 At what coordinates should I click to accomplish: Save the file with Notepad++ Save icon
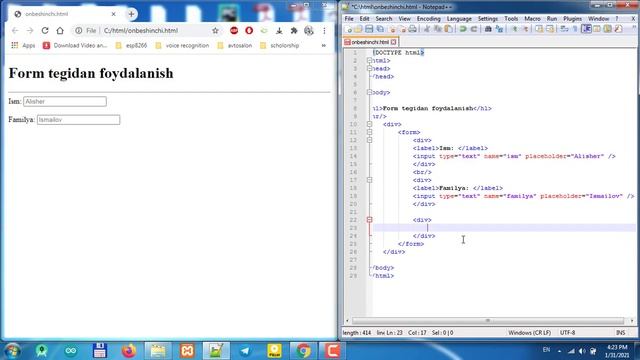click(x=369, y=29)
